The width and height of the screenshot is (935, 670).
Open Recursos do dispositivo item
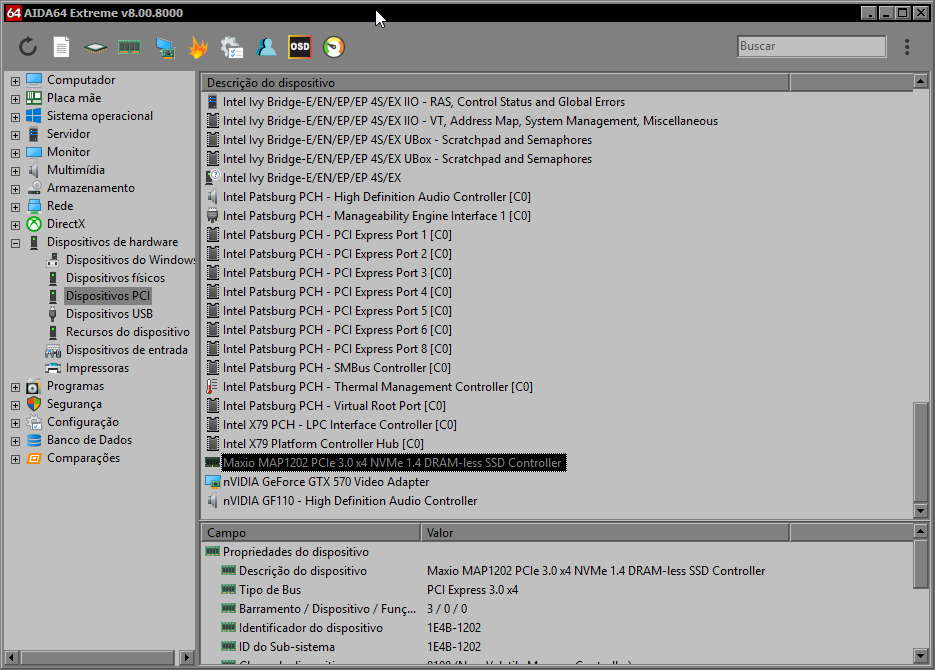point(128,331)
